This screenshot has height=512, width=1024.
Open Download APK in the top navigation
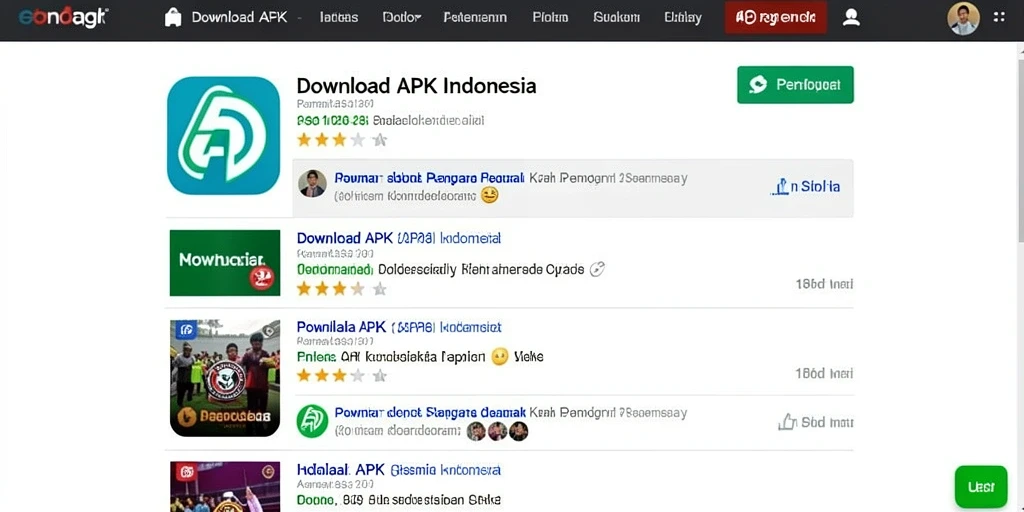point(239,18)
